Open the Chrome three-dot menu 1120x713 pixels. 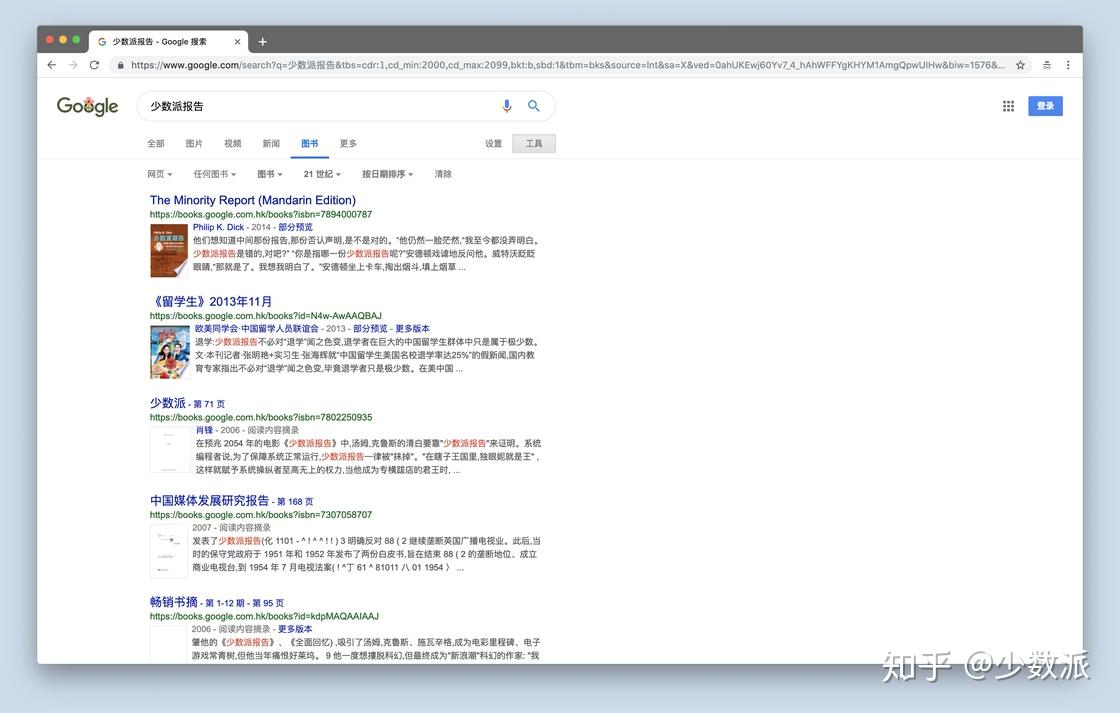pyautogui.click(x=1068, y=65)
